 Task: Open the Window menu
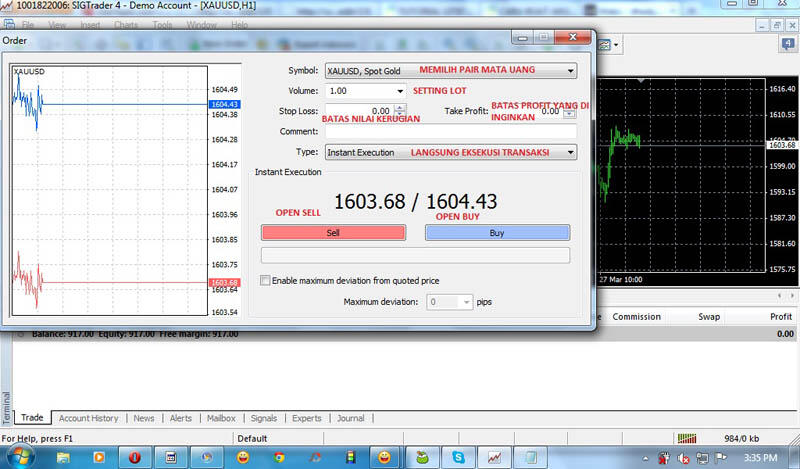tap(202, 25)
